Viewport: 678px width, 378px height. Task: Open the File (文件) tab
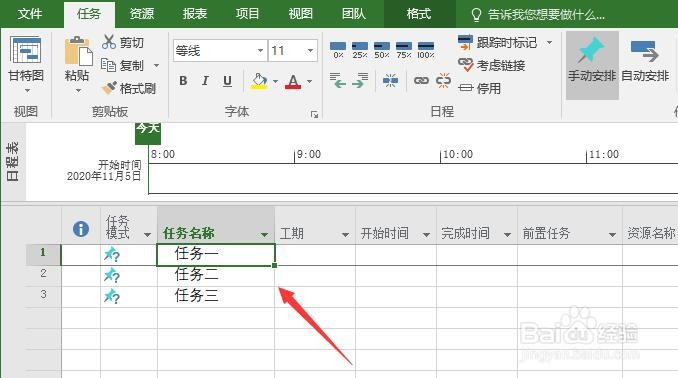[30, 14]
